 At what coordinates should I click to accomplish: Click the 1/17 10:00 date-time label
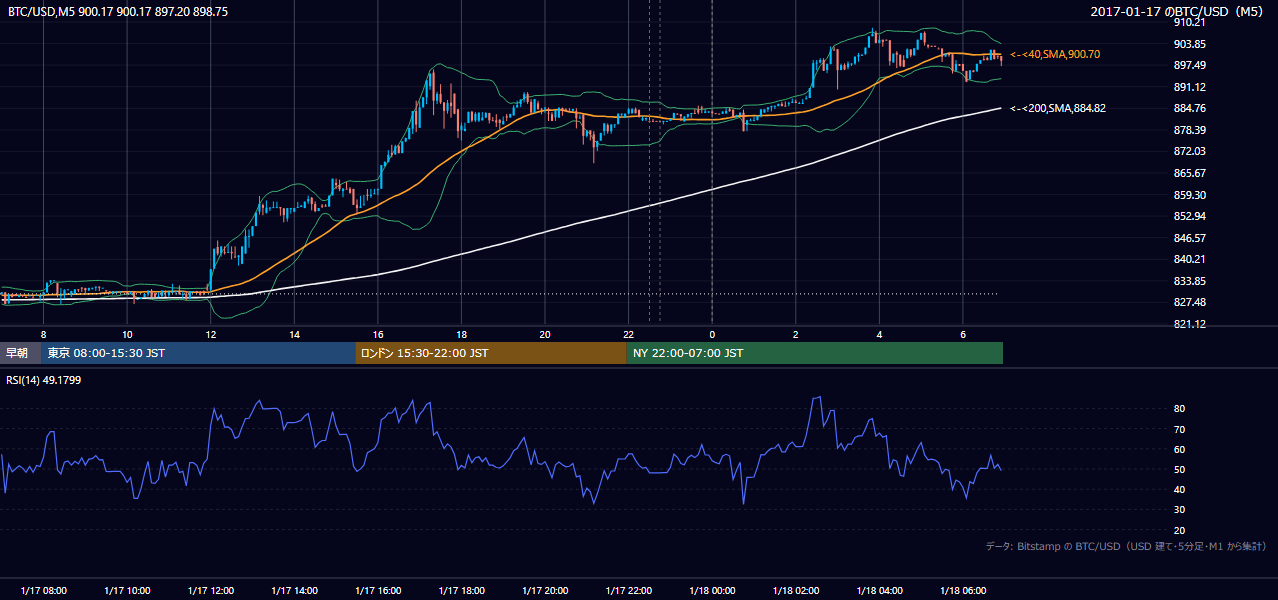[x=127, y=591]
